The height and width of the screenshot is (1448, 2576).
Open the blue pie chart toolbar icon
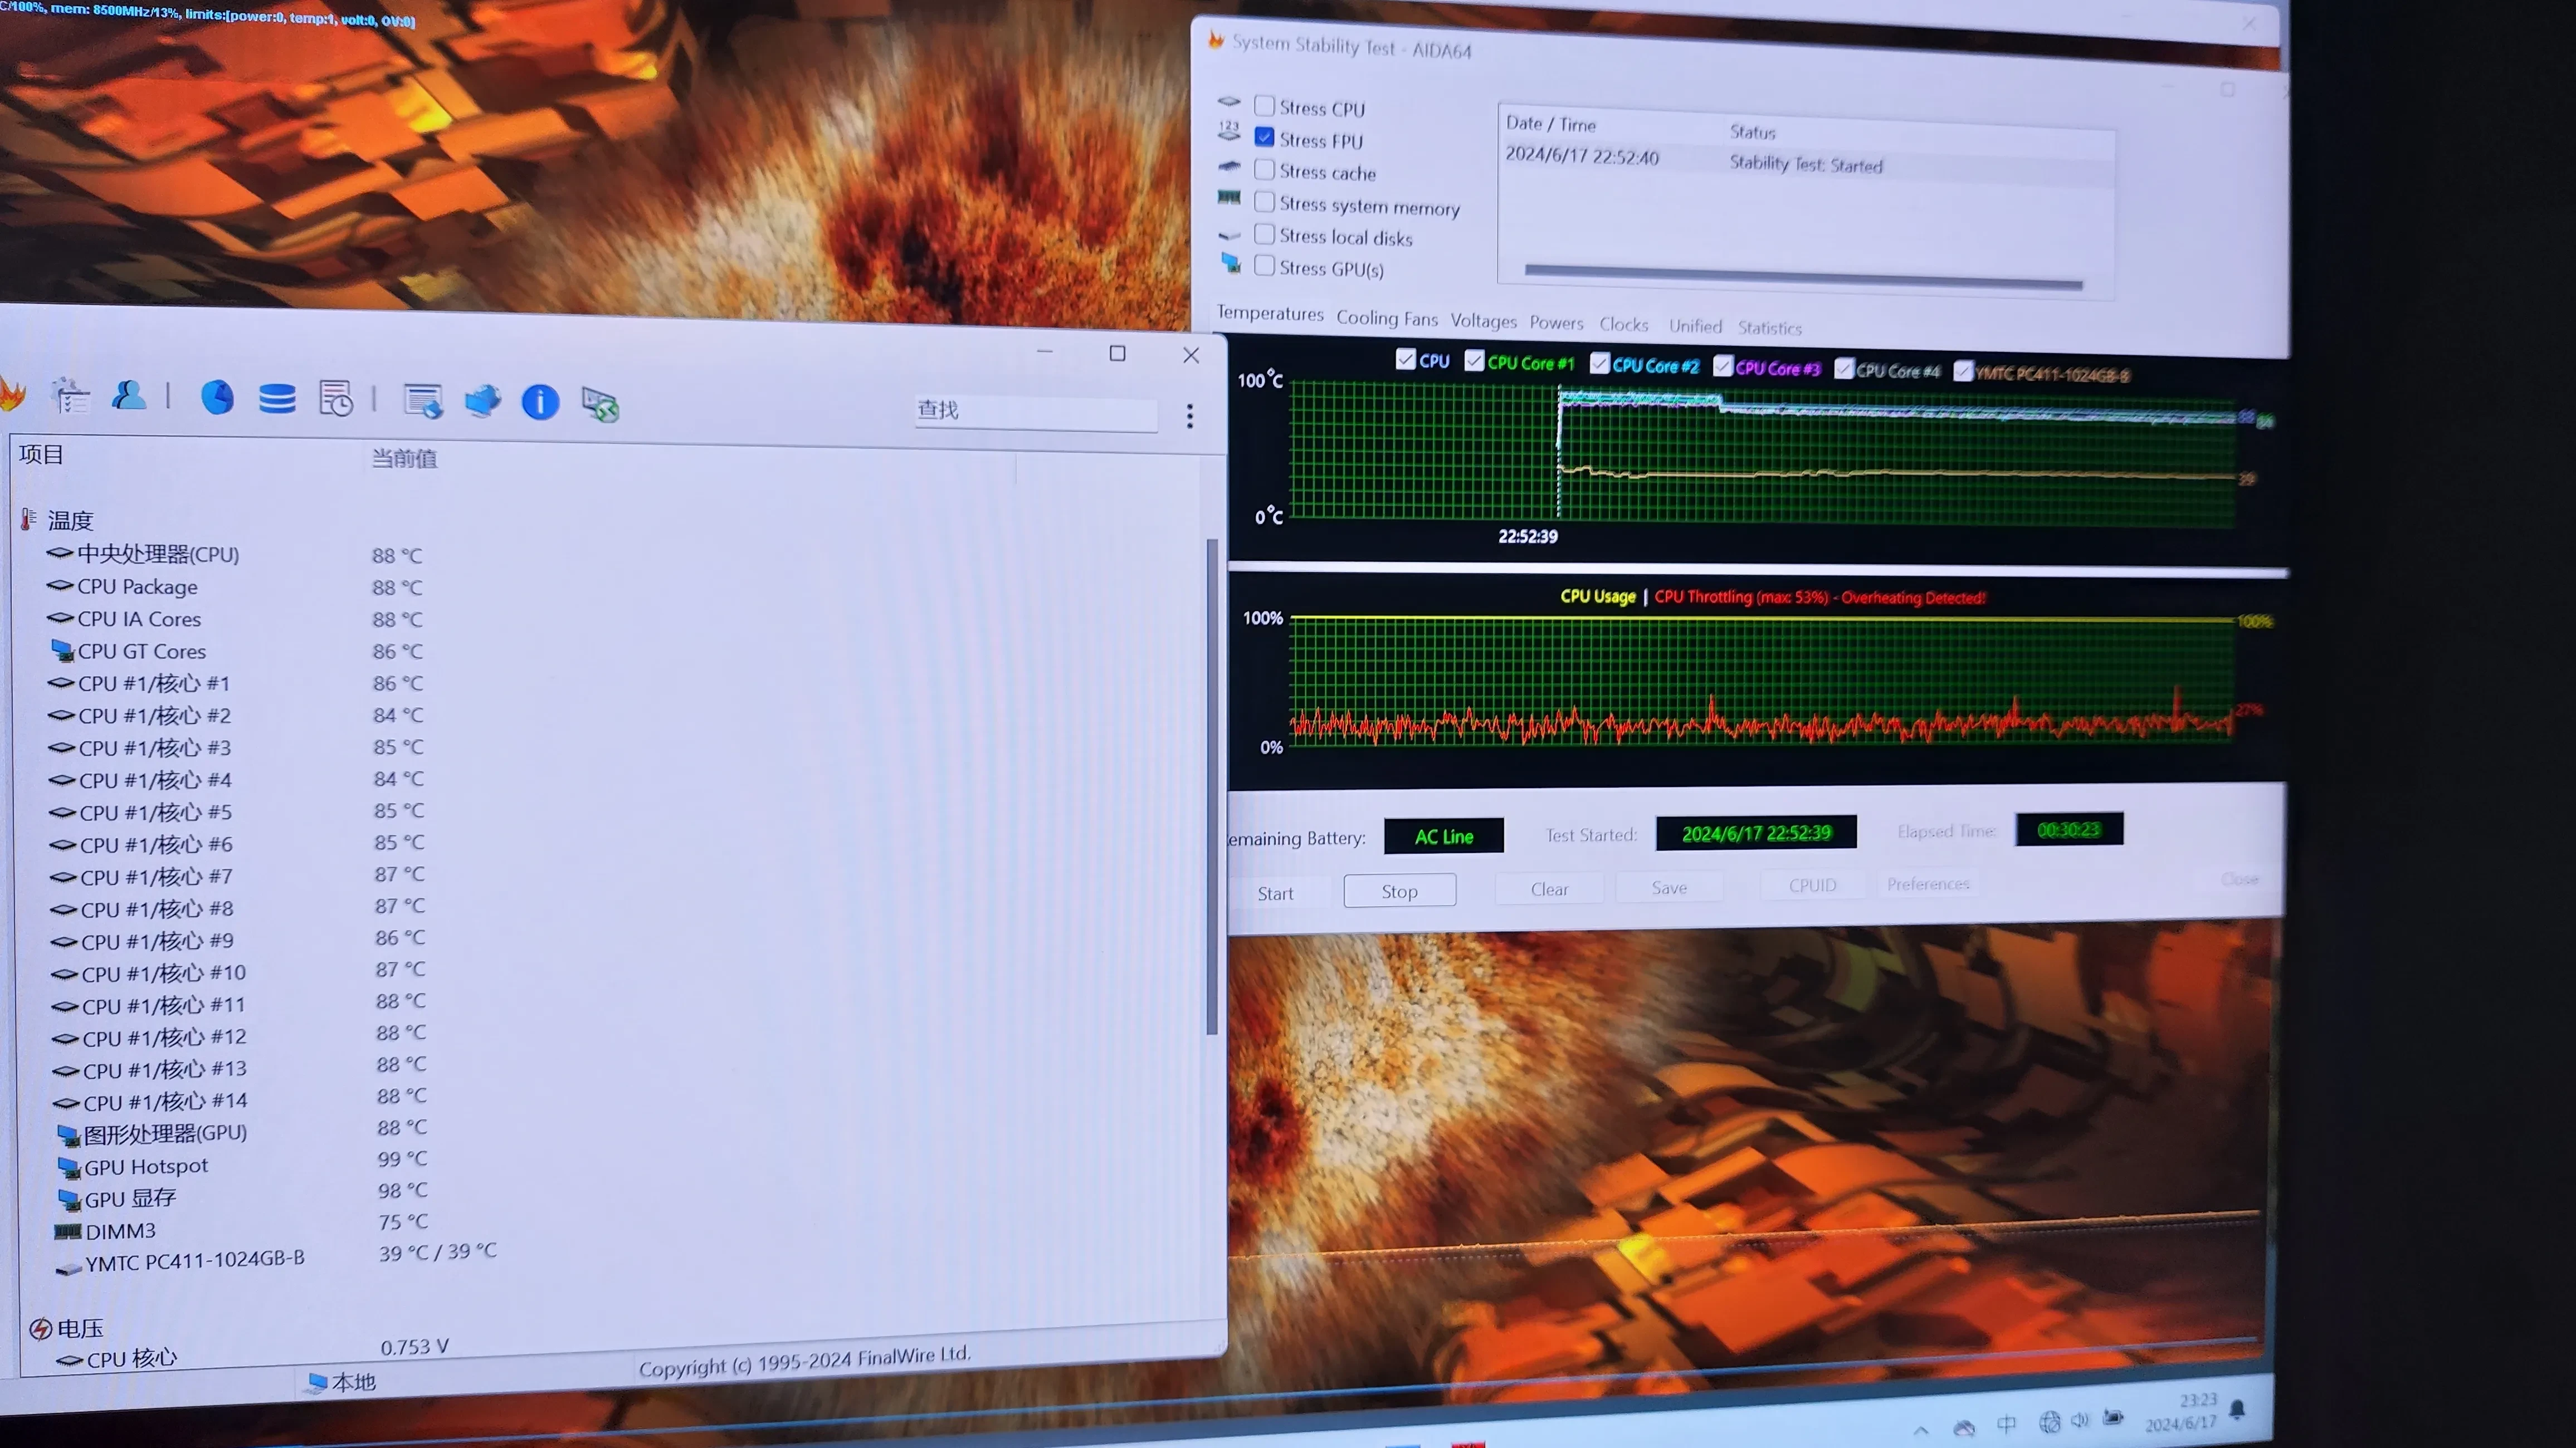[217, 397]
